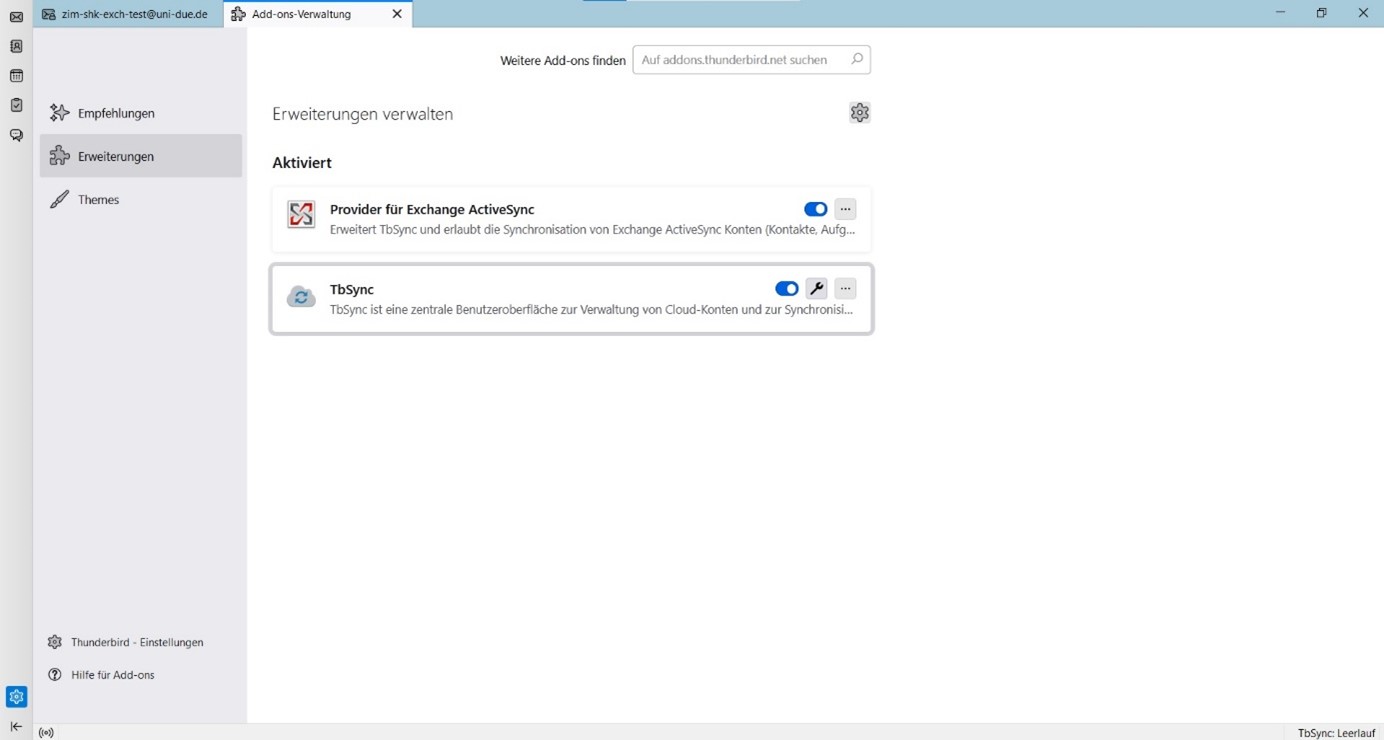Open more options for TbSync
This screenshot has height=740, width=1384.
(x=845, y=289)
